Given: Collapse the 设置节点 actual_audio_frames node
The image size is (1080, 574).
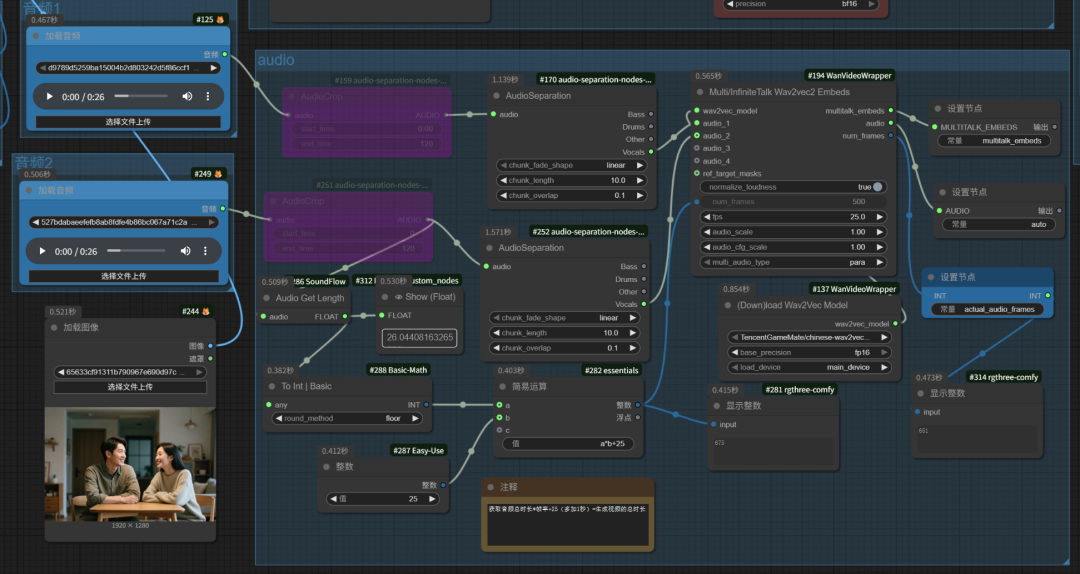Looking at the screenshot, I should click(x=931, y=277).
